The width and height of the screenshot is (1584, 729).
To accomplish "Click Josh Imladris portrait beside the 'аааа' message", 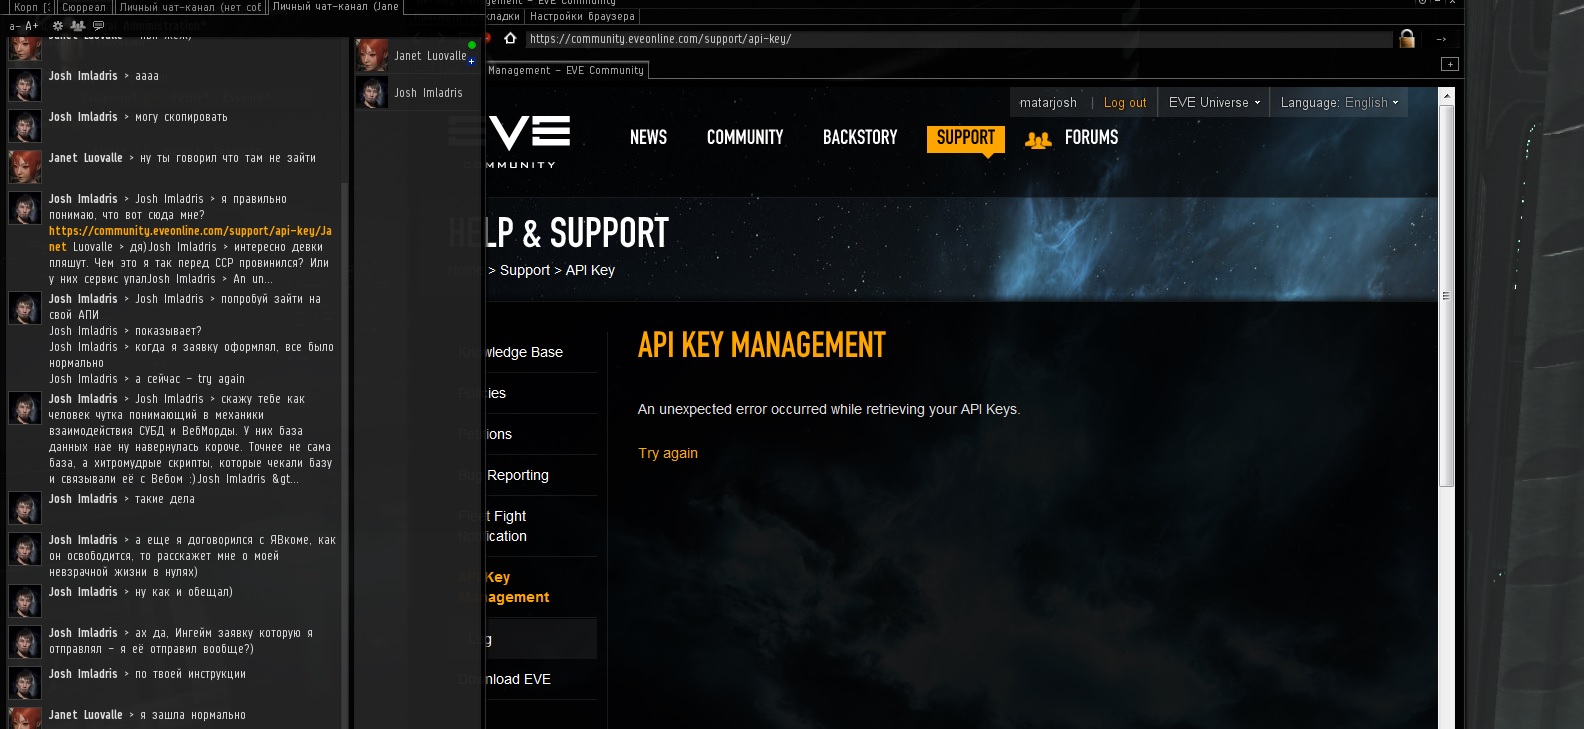I will [25, 85].
